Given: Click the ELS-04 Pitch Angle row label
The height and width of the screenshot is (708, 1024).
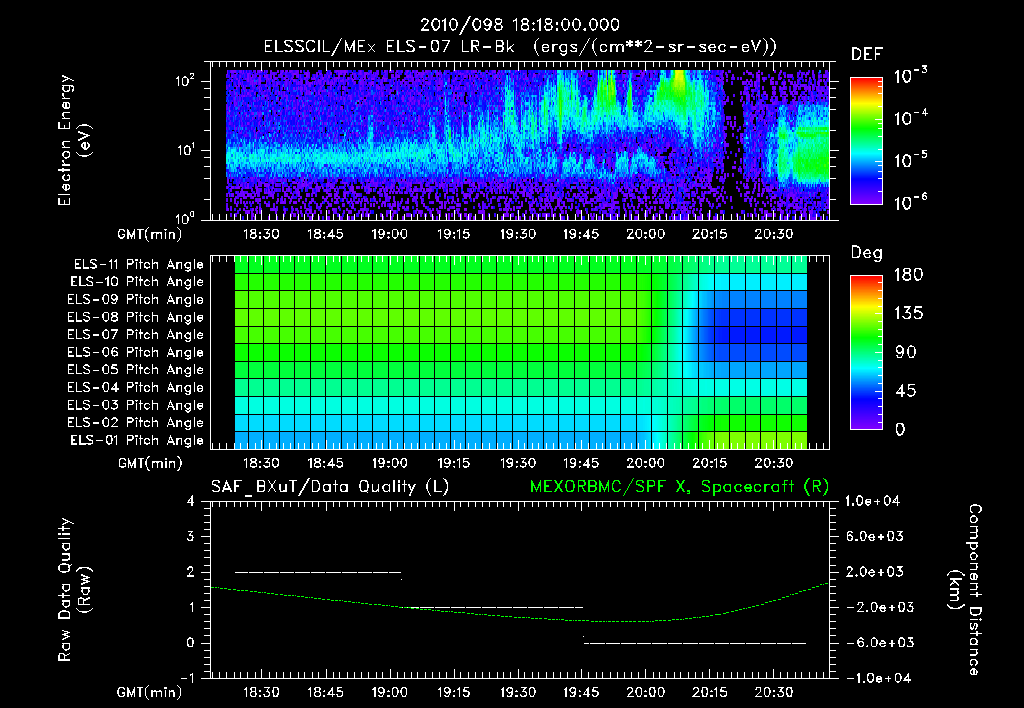Looking at the screenshot, I should [135, 387].
